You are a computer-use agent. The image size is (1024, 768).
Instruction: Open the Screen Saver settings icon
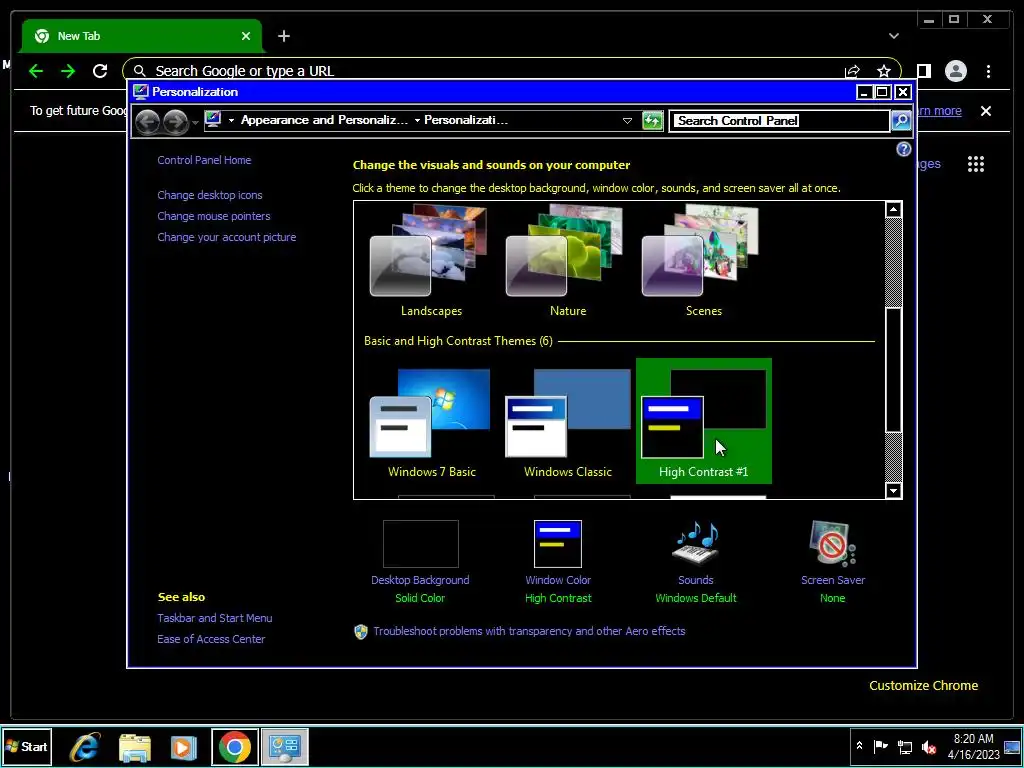(x=833, y=544)
